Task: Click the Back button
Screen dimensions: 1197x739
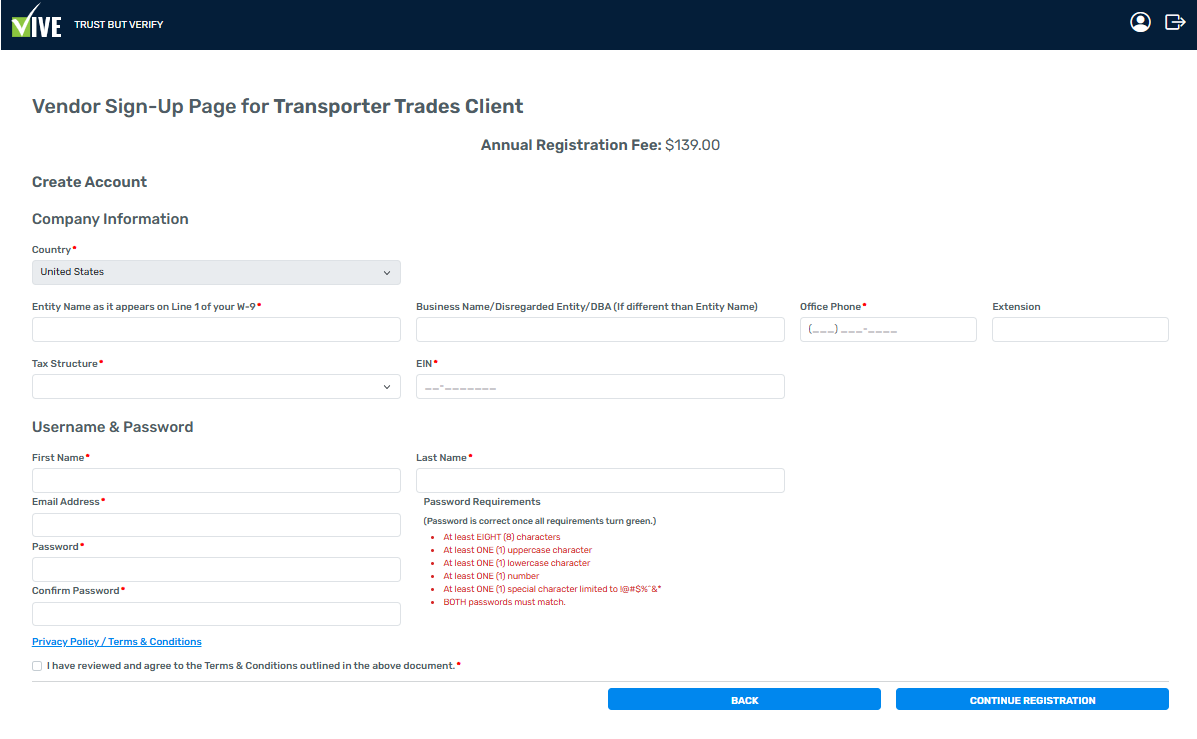Action: pos(744,700)
